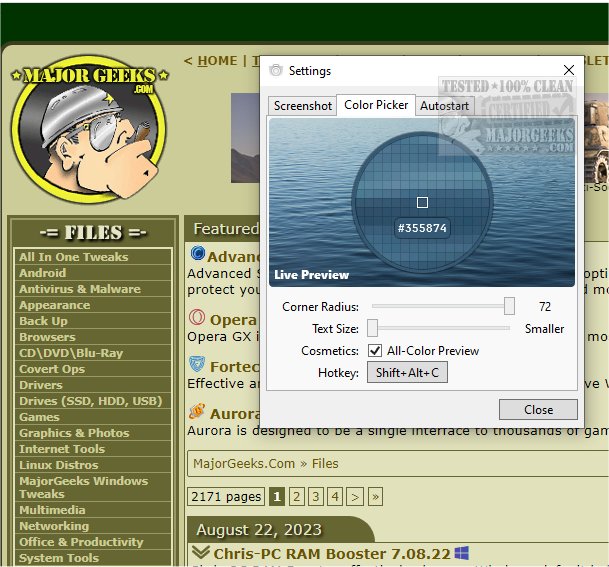Open the Back Up category
This screenshot has height=567, width=609.
43,321
